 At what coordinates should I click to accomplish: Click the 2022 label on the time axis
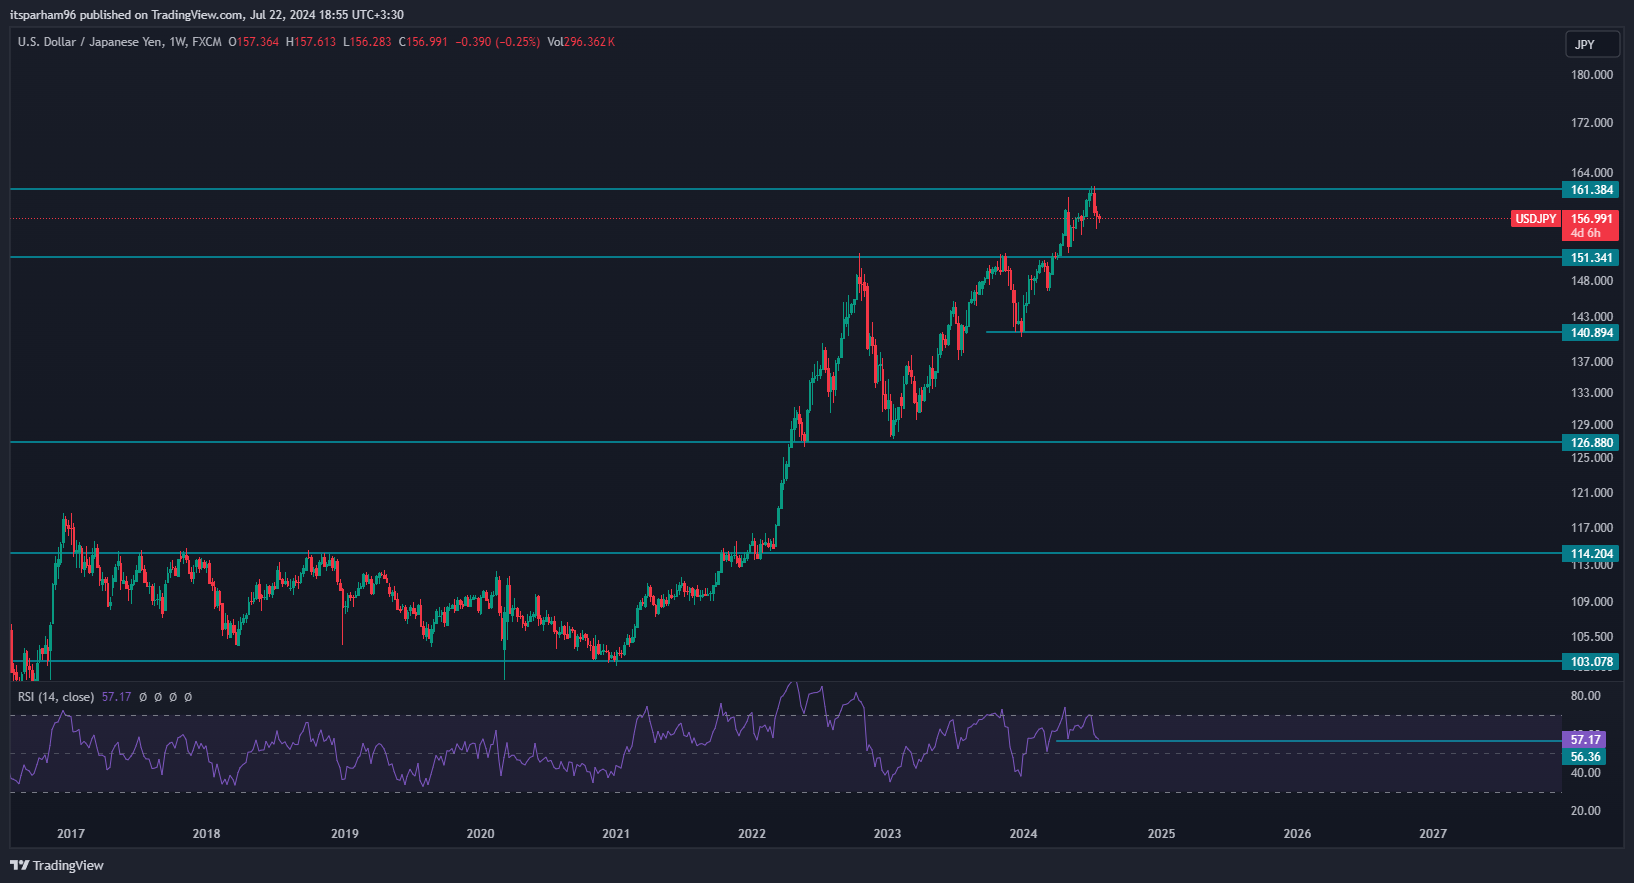click(x=752, y=834)
